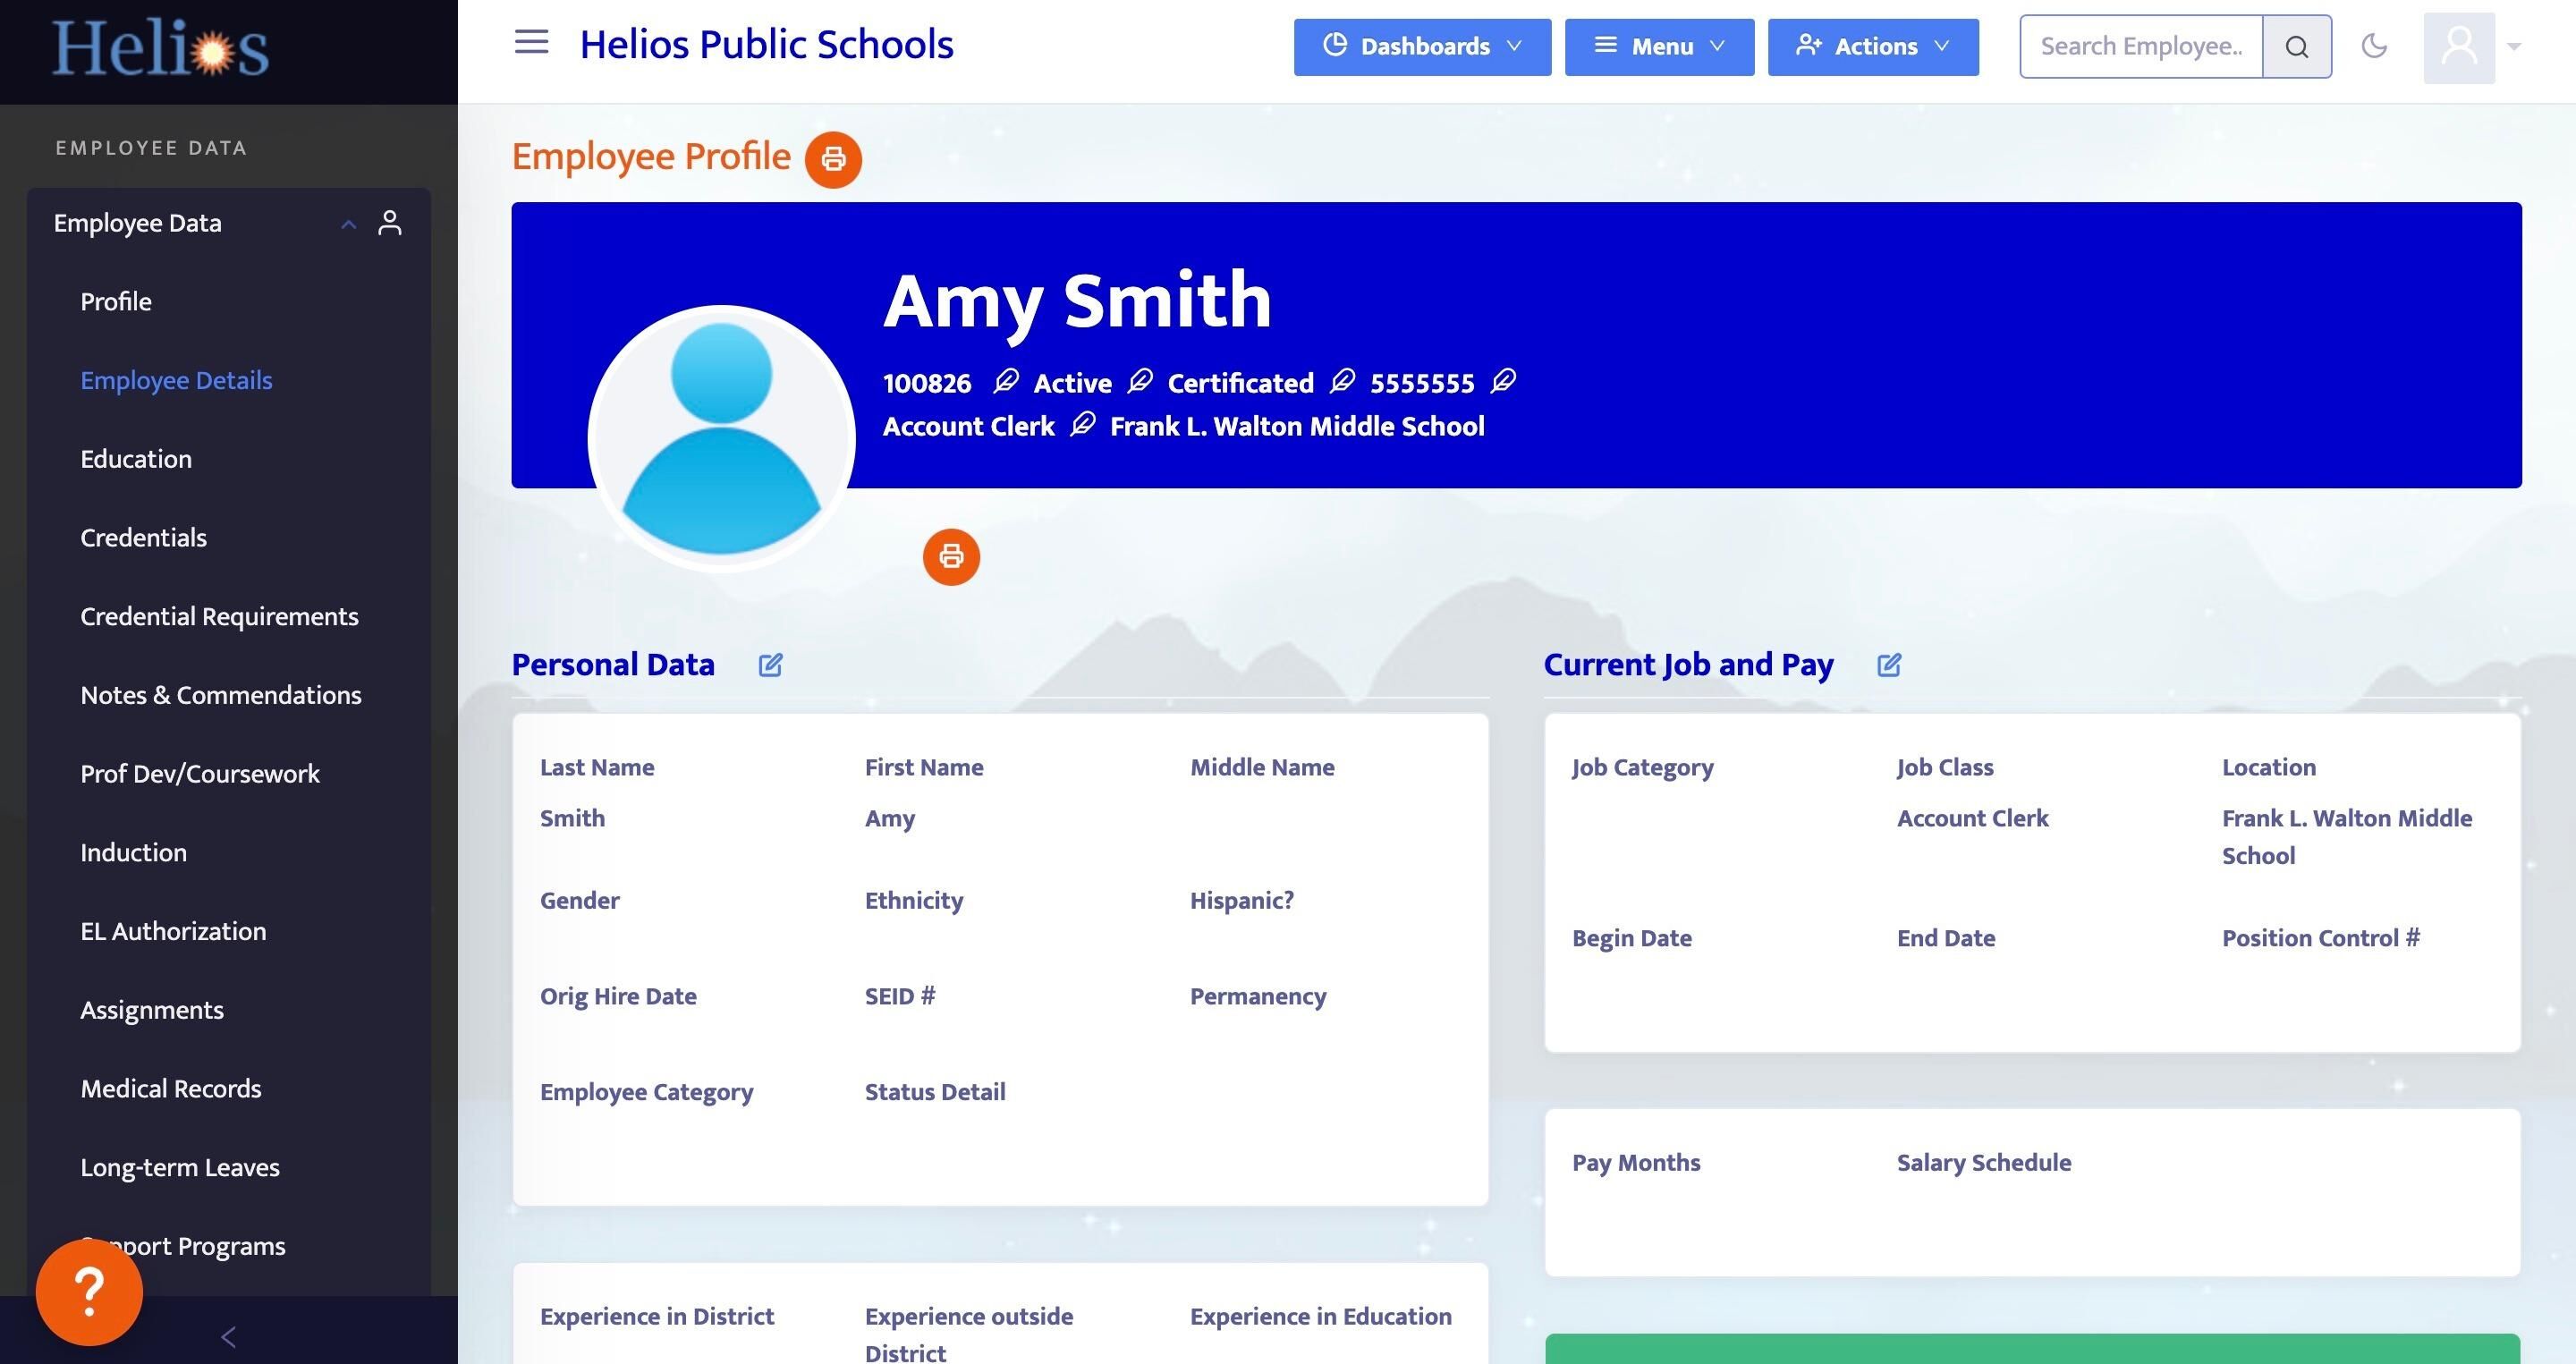
Task: Click the orange print button below the avatar
Action: (x=950, y=557)
